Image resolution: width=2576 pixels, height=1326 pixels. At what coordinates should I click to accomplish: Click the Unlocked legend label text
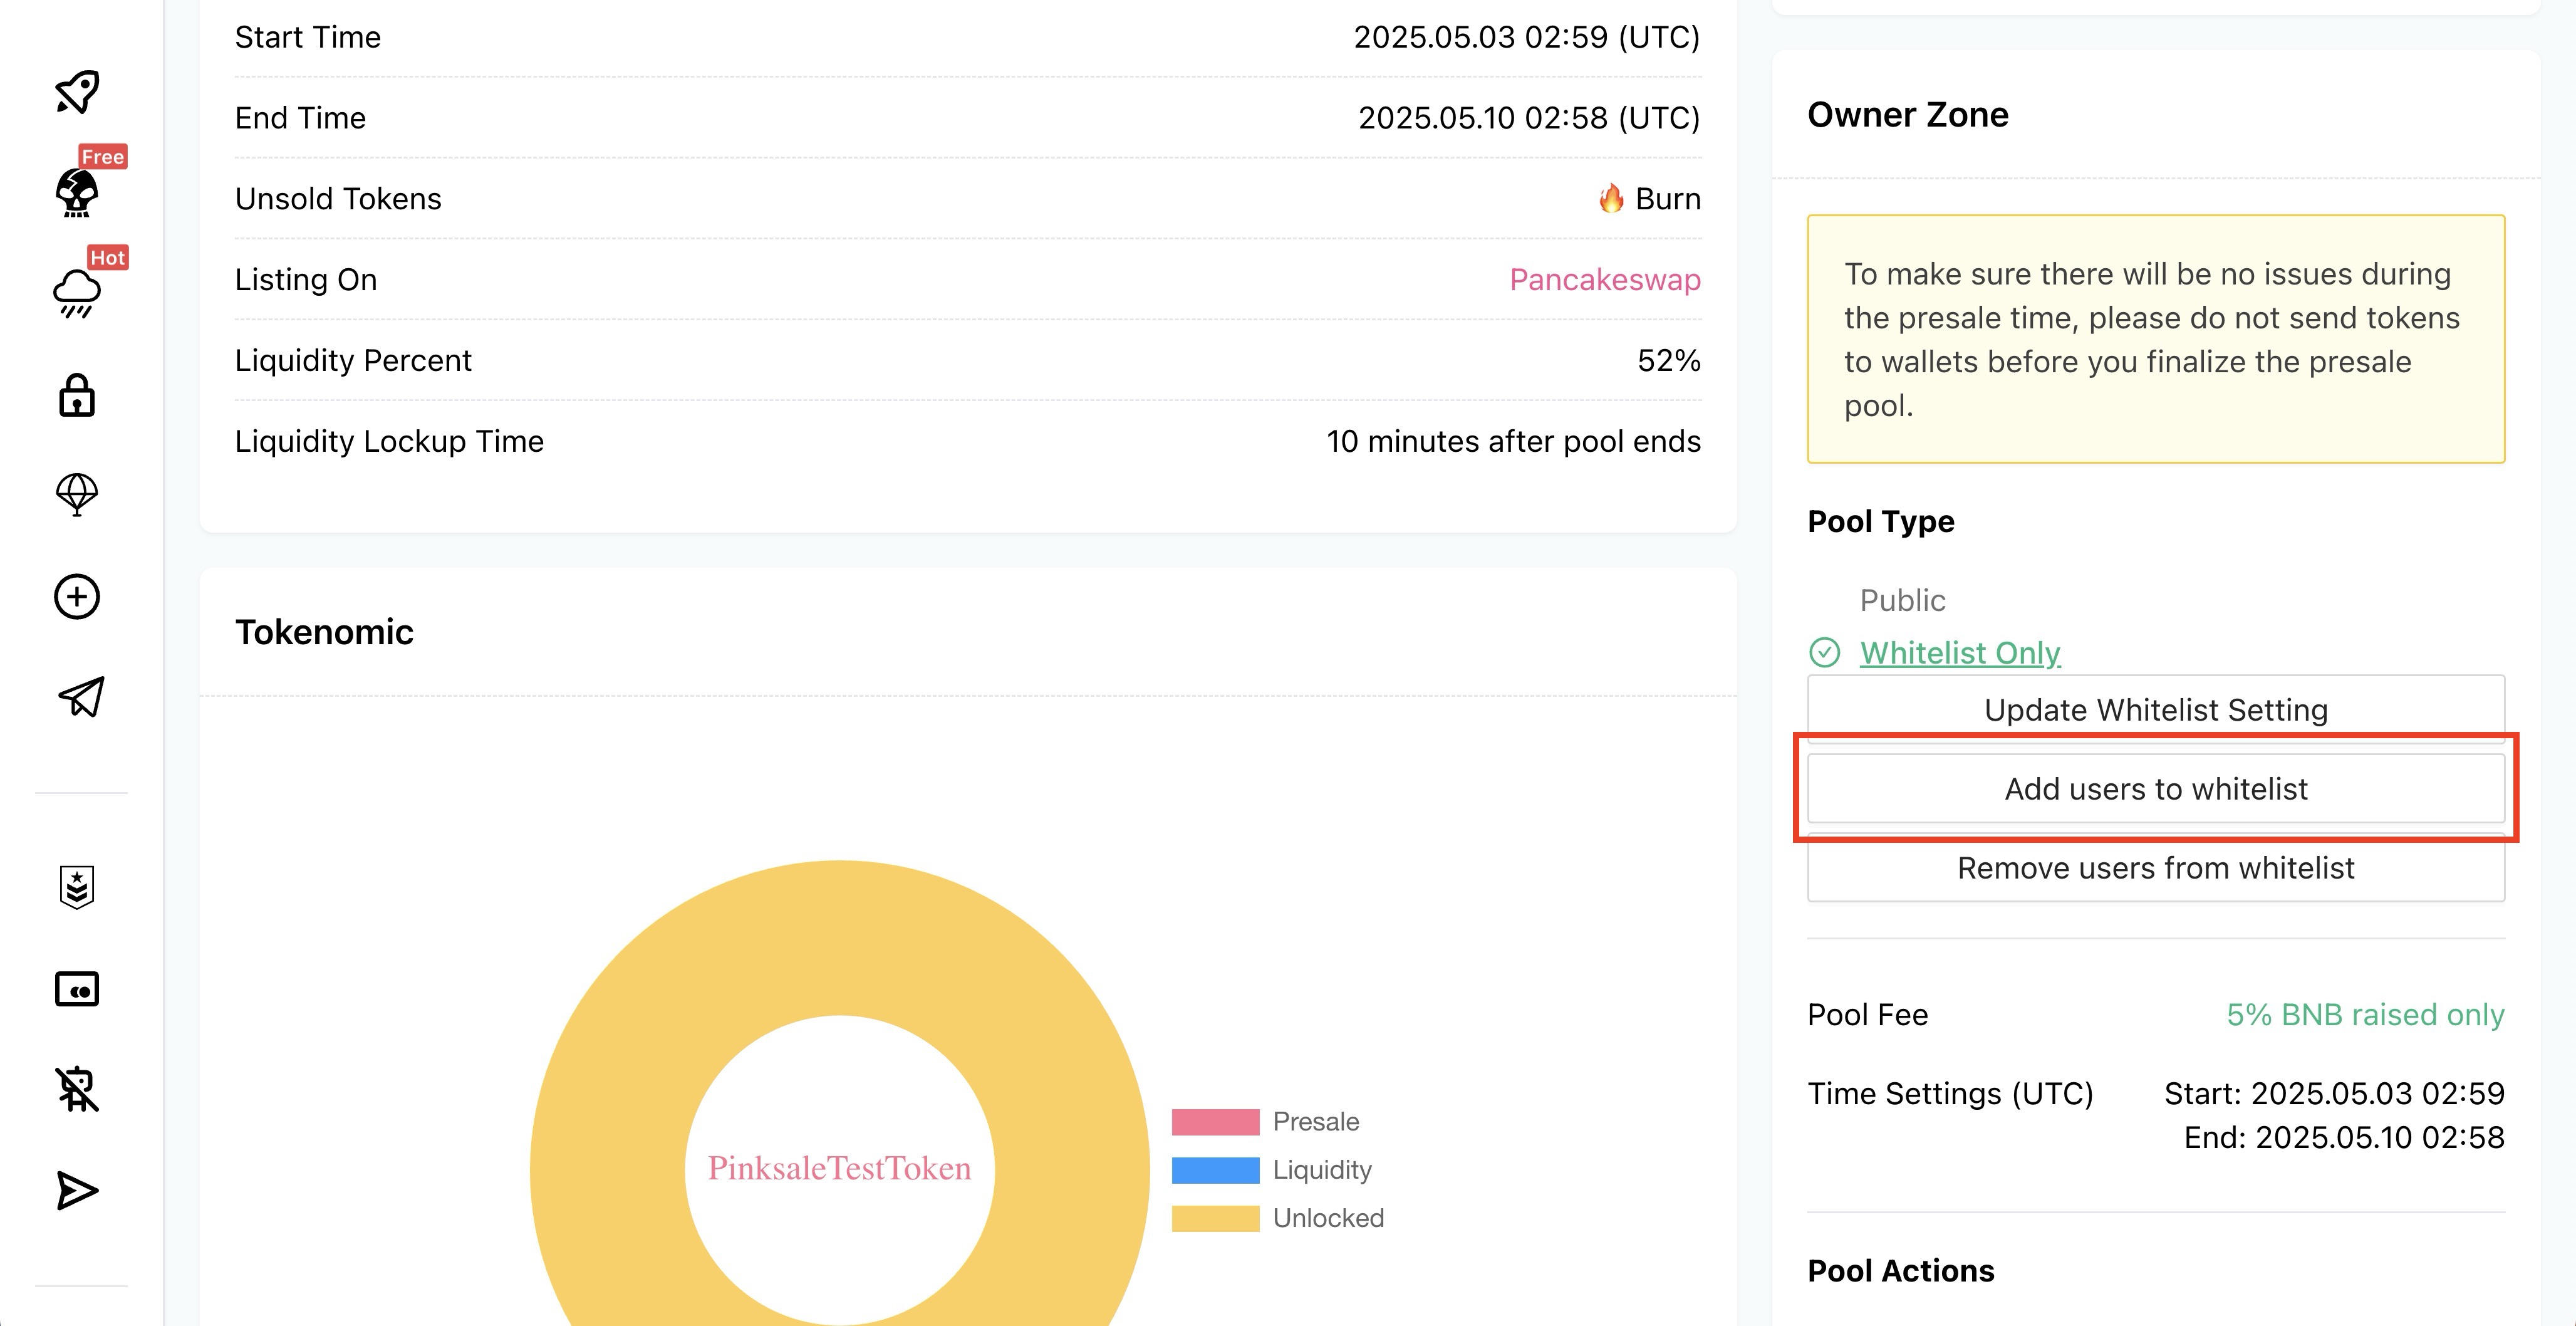1328,1218
